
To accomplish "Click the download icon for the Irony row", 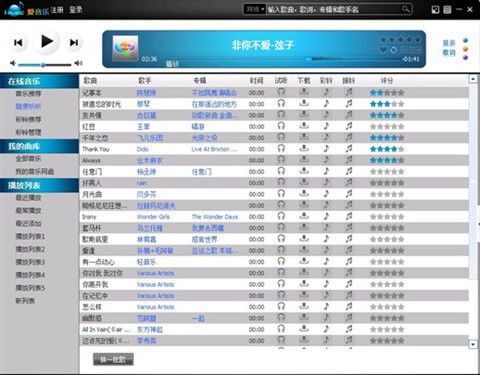I will click(x=303, y=216).
